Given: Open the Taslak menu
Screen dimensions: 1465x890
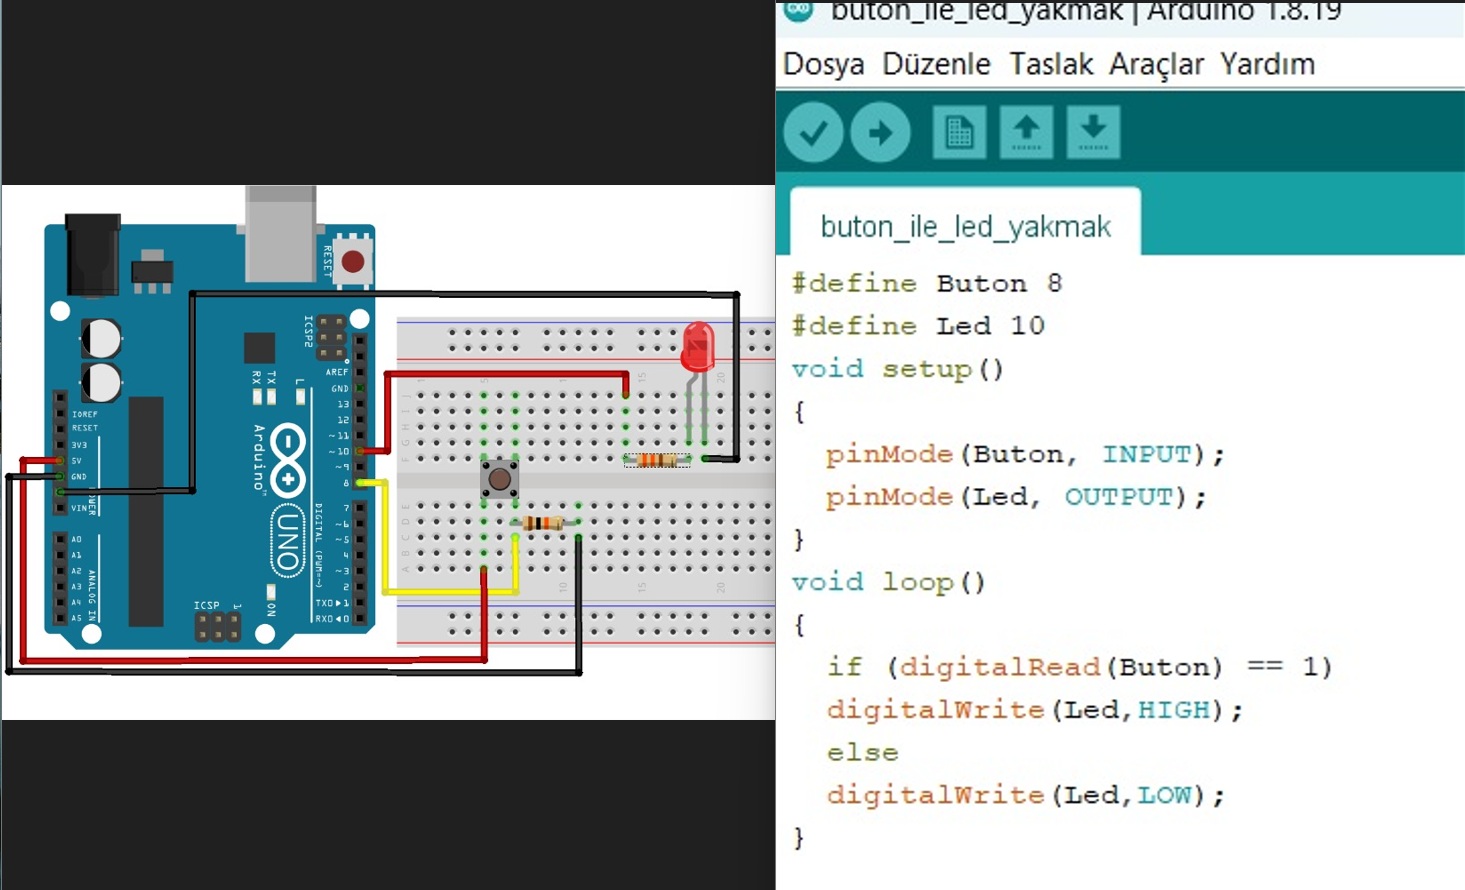Looking at the screenshot, I should pyautogui.click(x=1050, y=64).
